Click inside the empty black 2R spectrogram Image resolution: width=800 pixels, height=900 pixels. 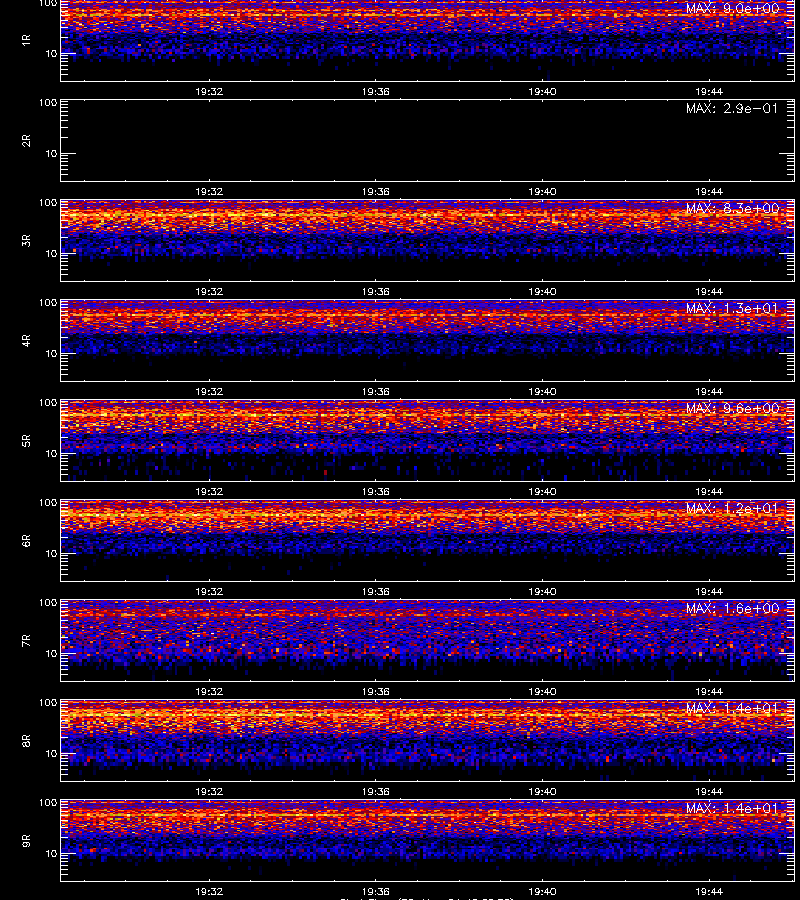click(428, 141)
